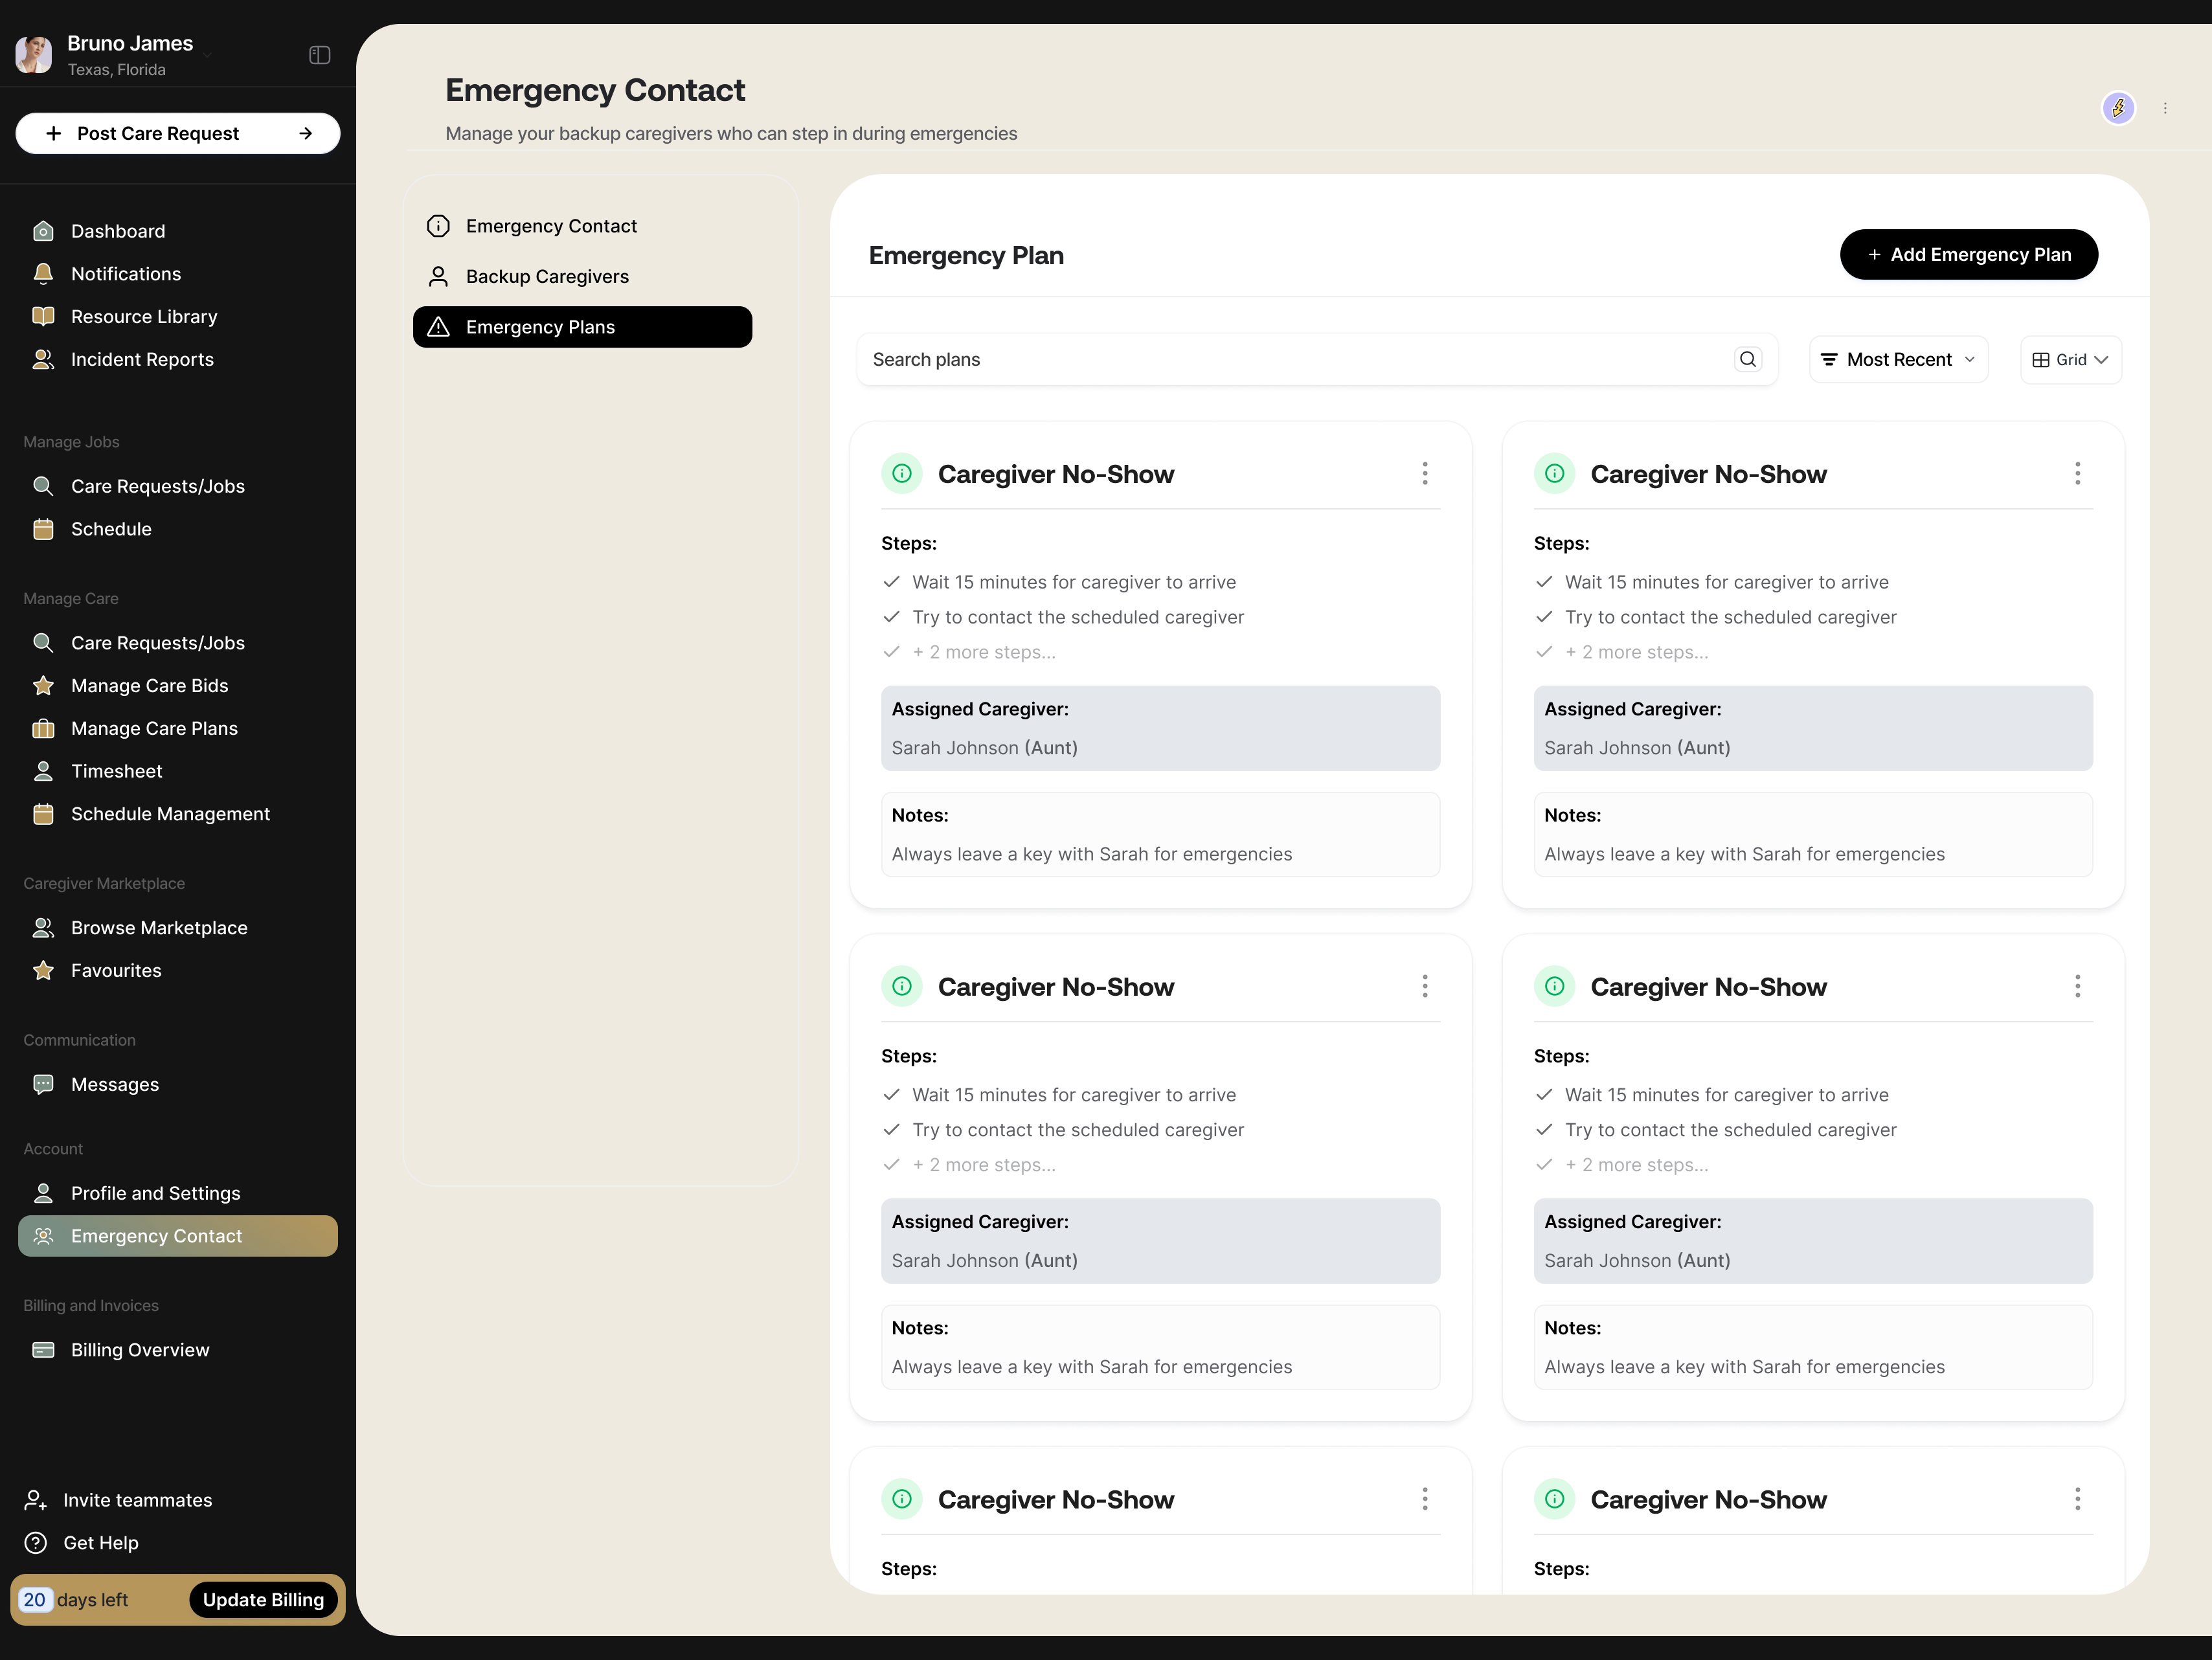Select the Emergency Plans tab
Viewport: 2212px width, 1660px height.
[x=582, y=327]
